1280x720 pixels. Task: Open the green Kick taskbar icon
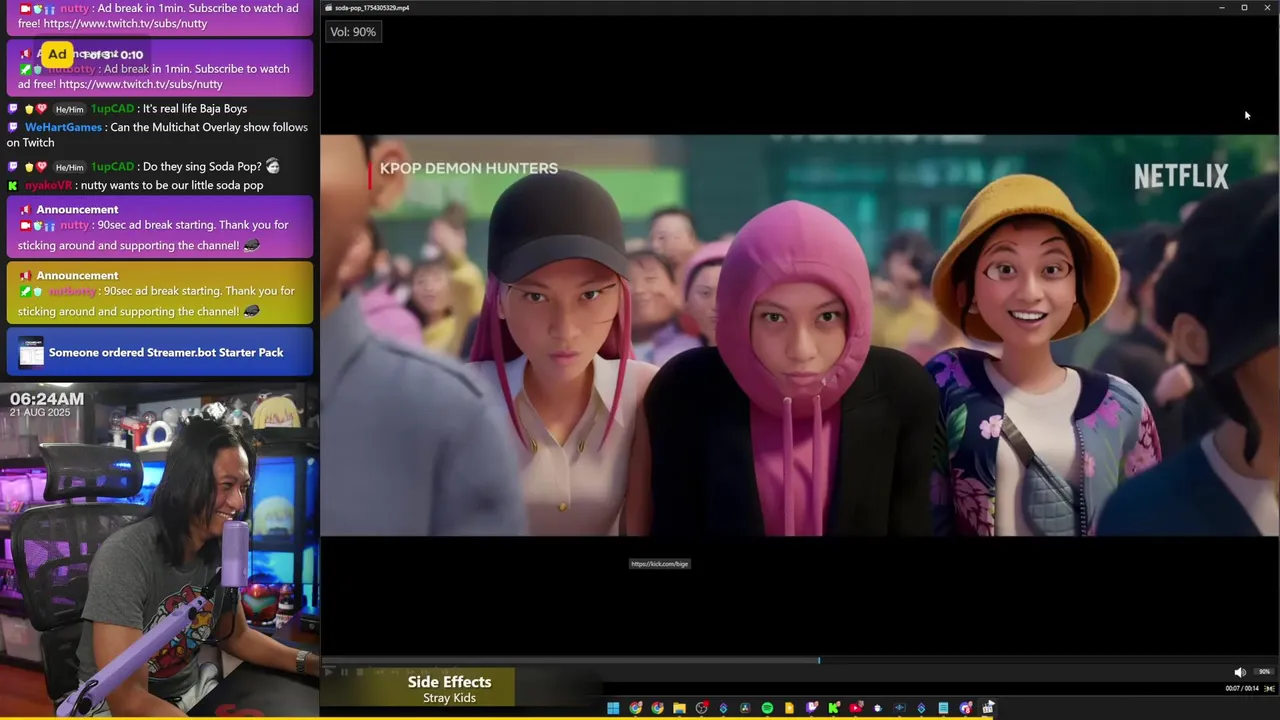(833, 708)
